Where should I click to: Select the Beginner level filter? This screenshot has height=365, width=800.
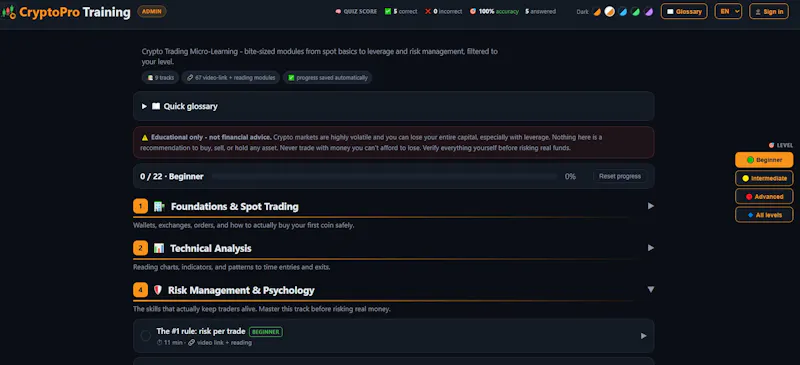[x=764, y=160]
